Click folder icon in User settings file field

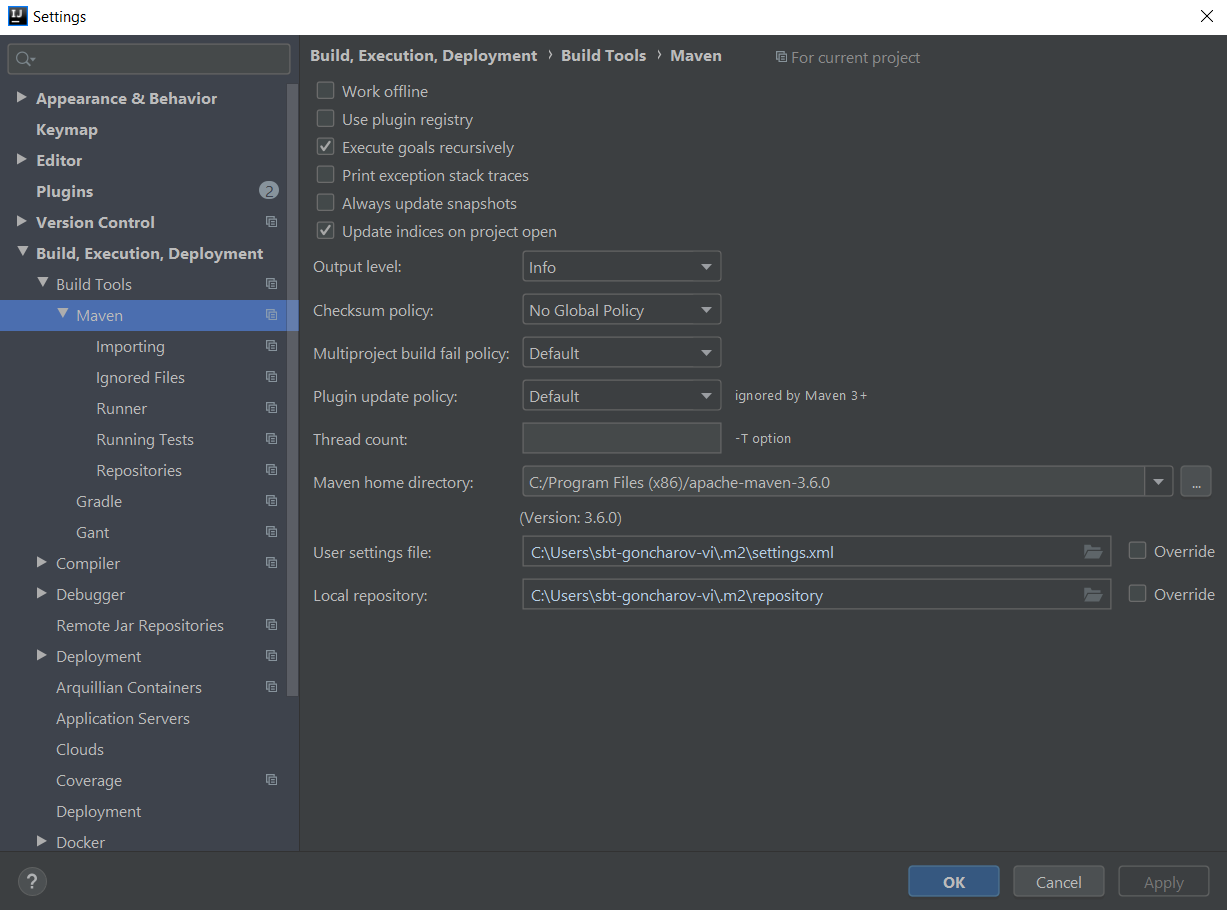tap(1092, 552)
